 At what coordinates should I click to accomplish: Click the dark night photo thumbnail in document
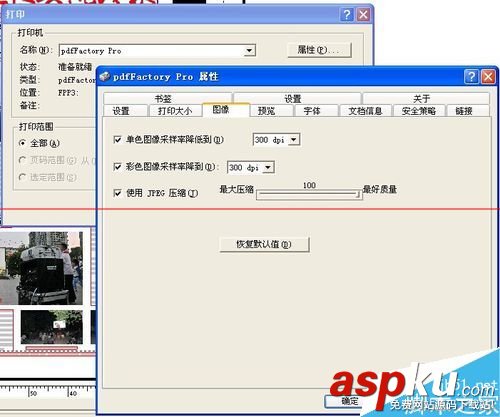52,327
